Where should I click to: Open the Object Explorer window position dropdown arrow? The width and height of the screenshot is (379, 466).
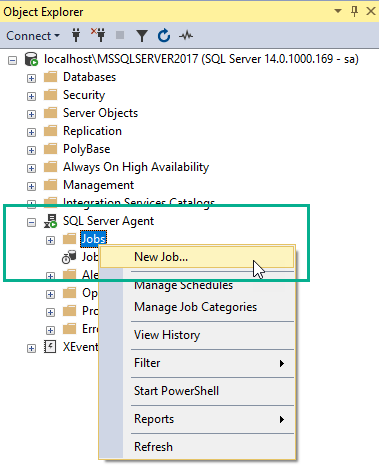click(x=338, y=11)
